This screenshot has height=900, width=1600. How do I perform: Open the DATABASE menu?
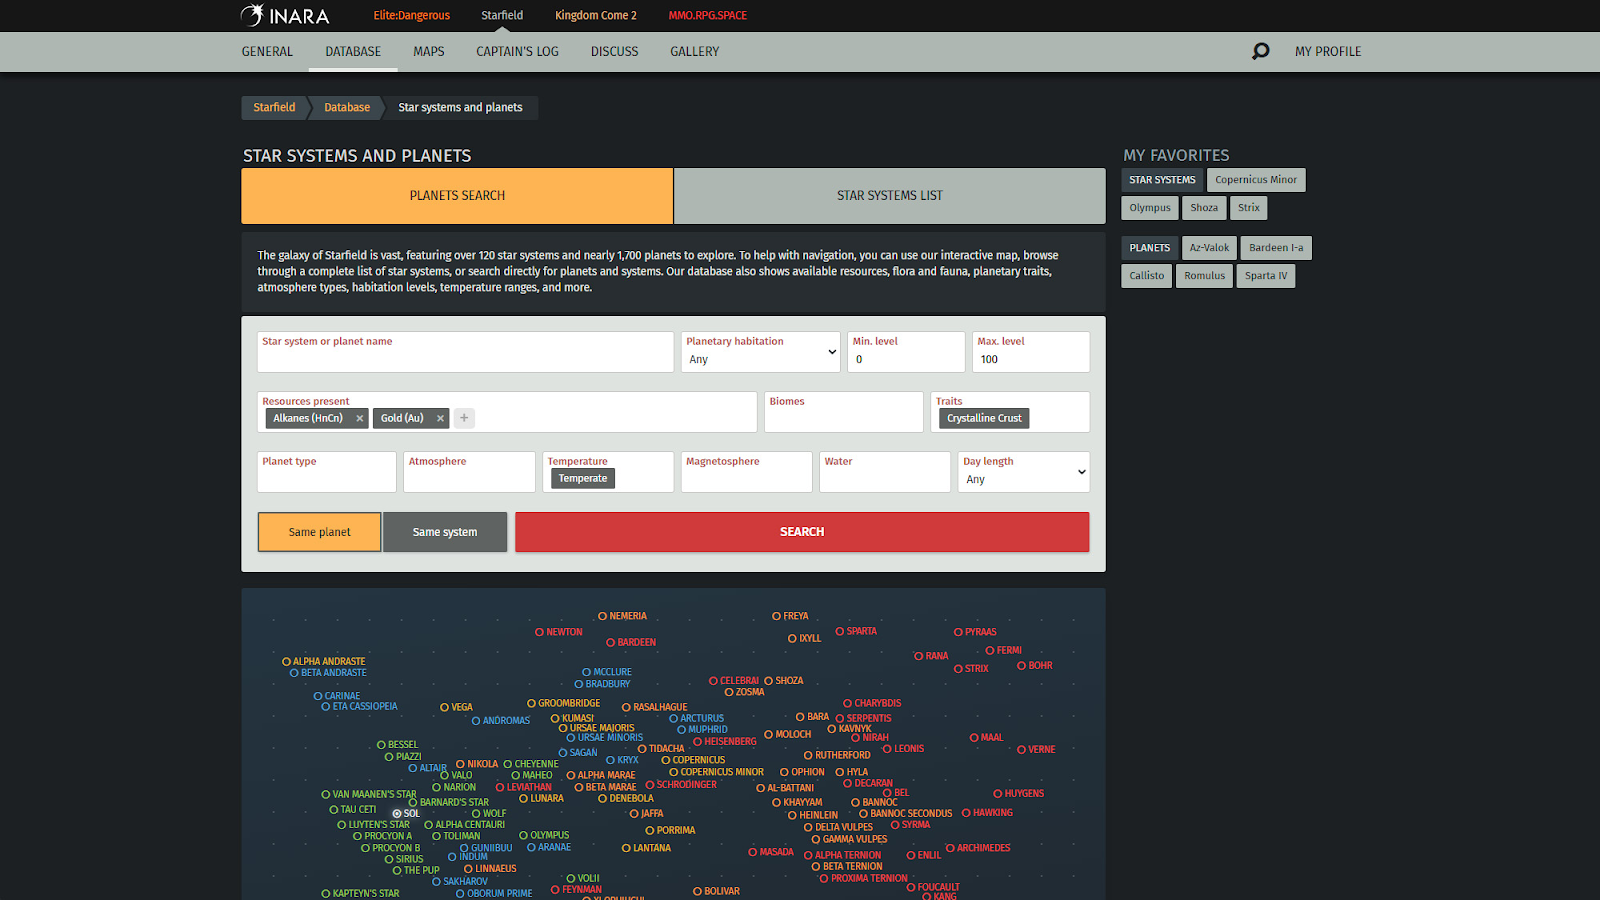353,52
